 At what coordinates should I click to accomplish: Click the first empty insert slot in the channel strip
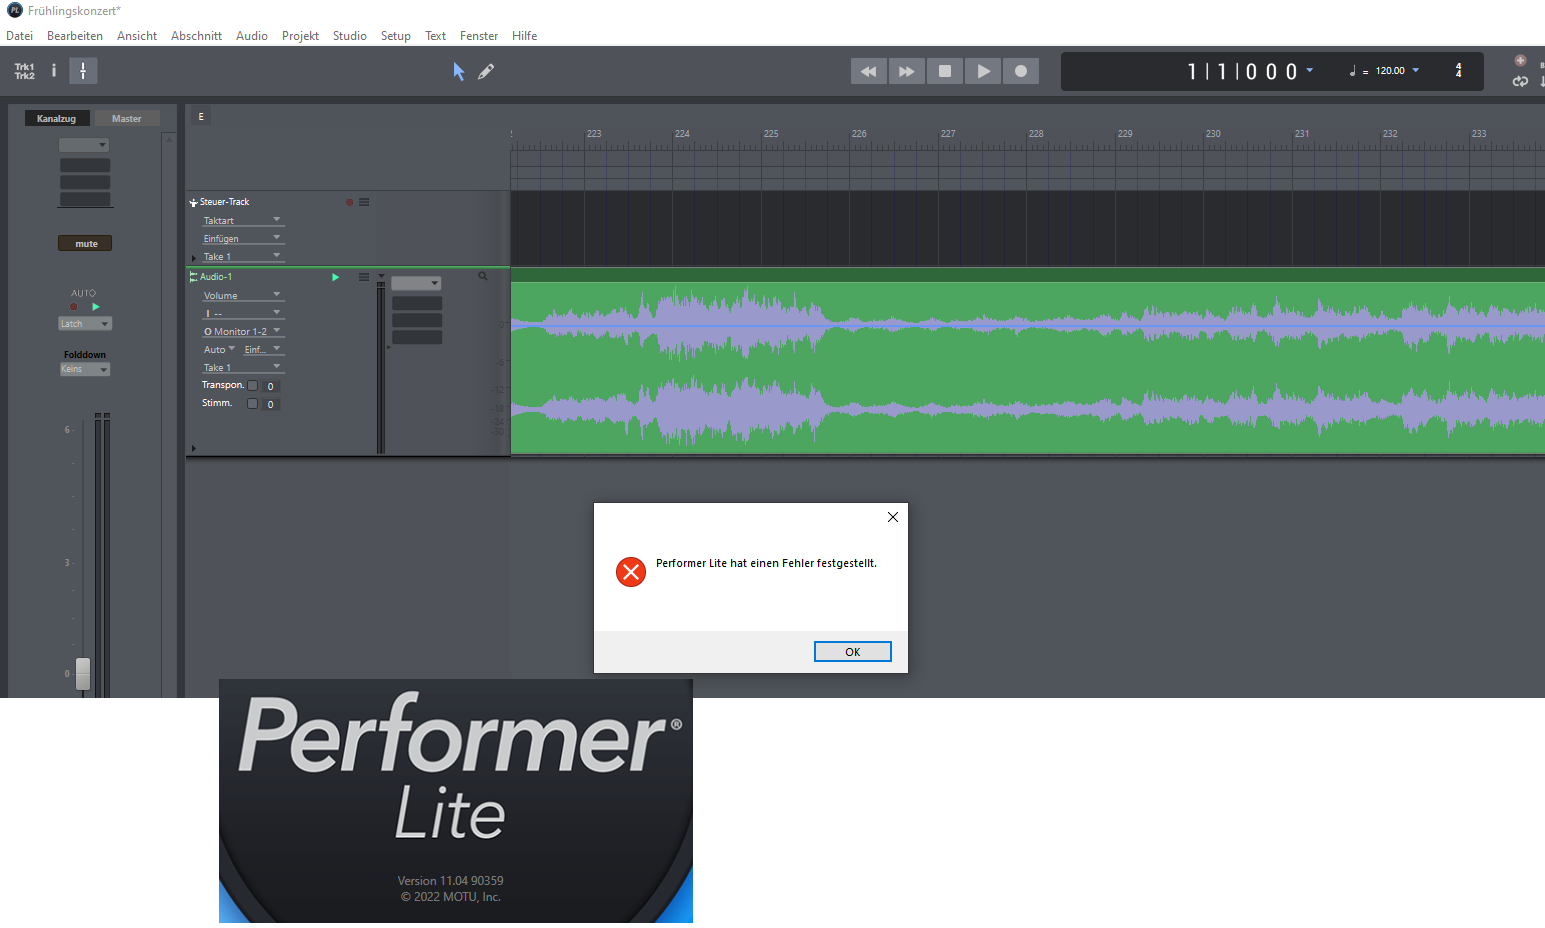[x=85, y=165]
